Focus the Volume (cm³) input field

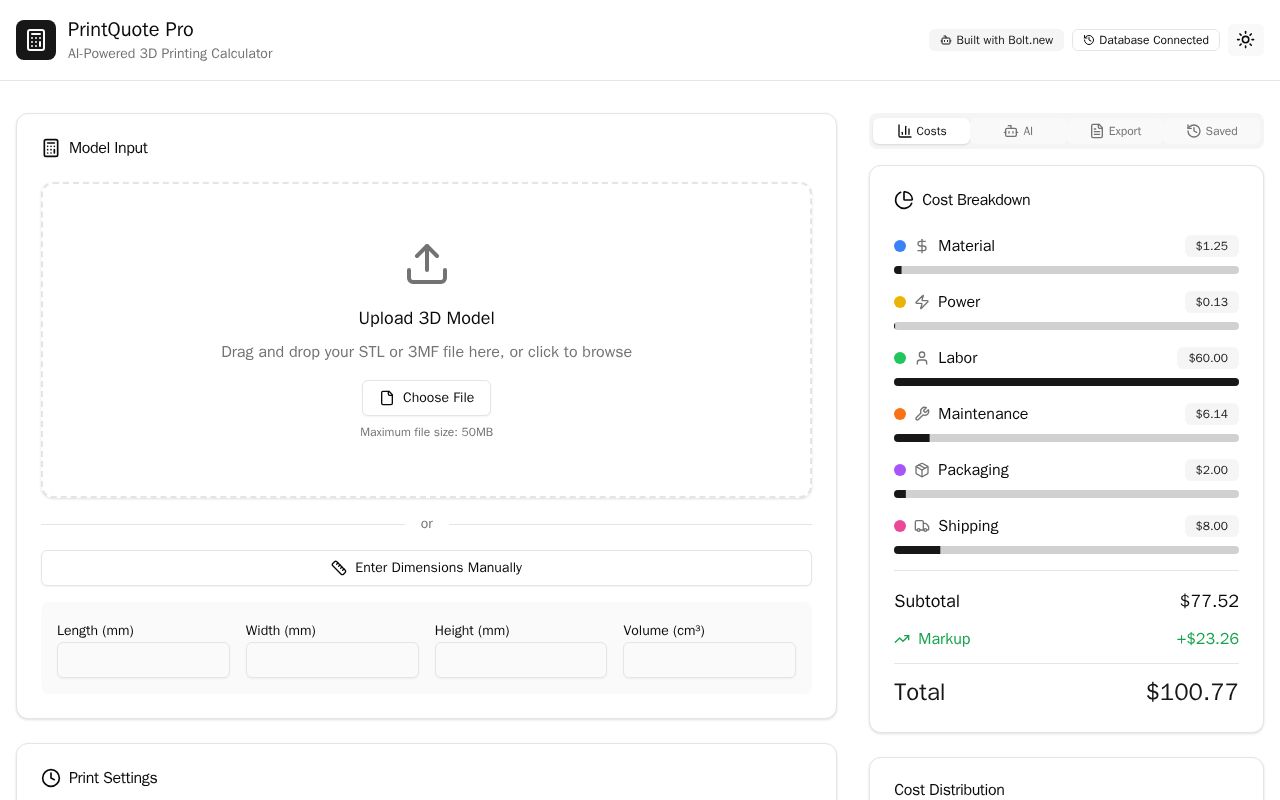click(709, 660)
